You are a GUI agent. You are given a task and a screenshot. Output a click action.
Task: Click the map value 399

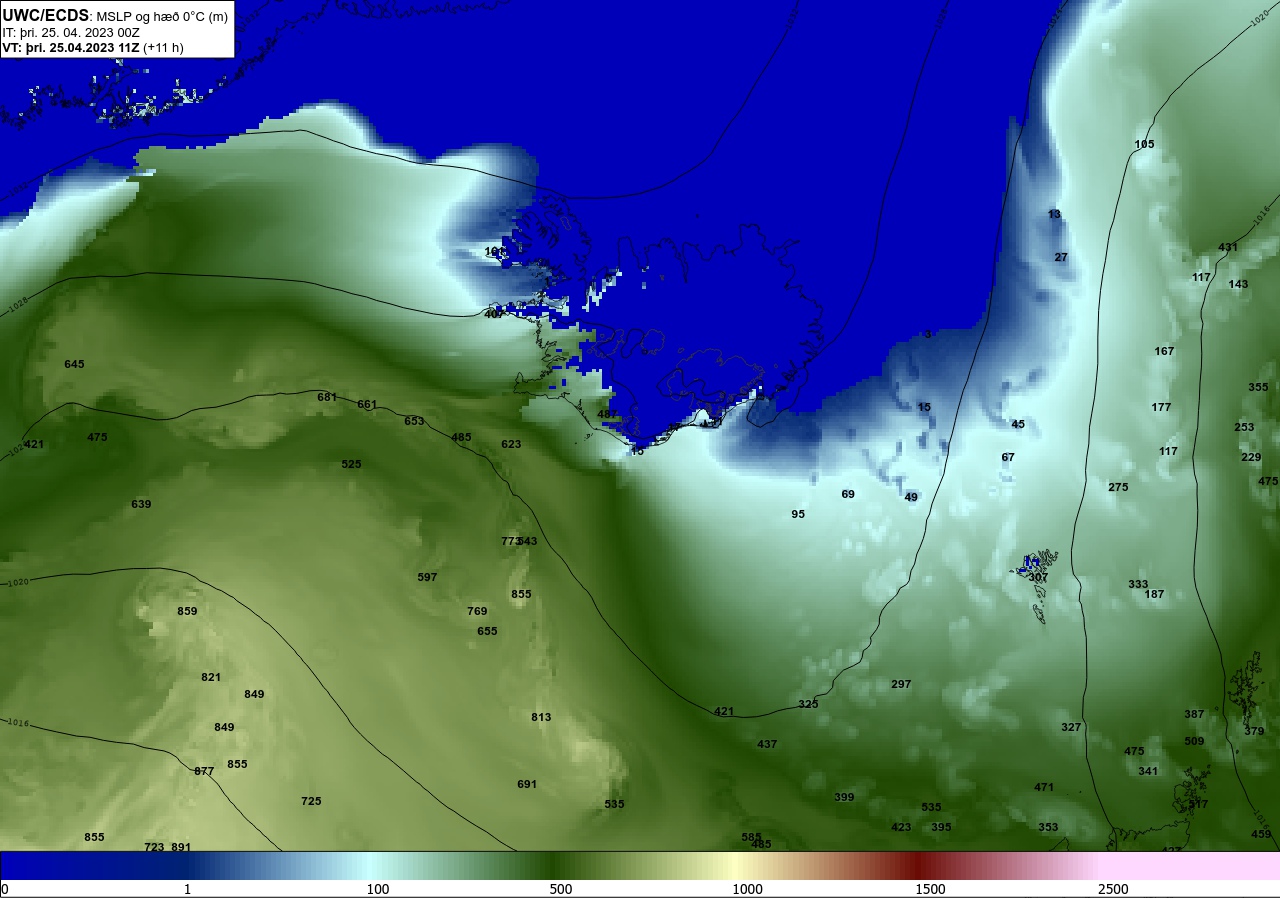pyautogui.click(x=844, y=797)
